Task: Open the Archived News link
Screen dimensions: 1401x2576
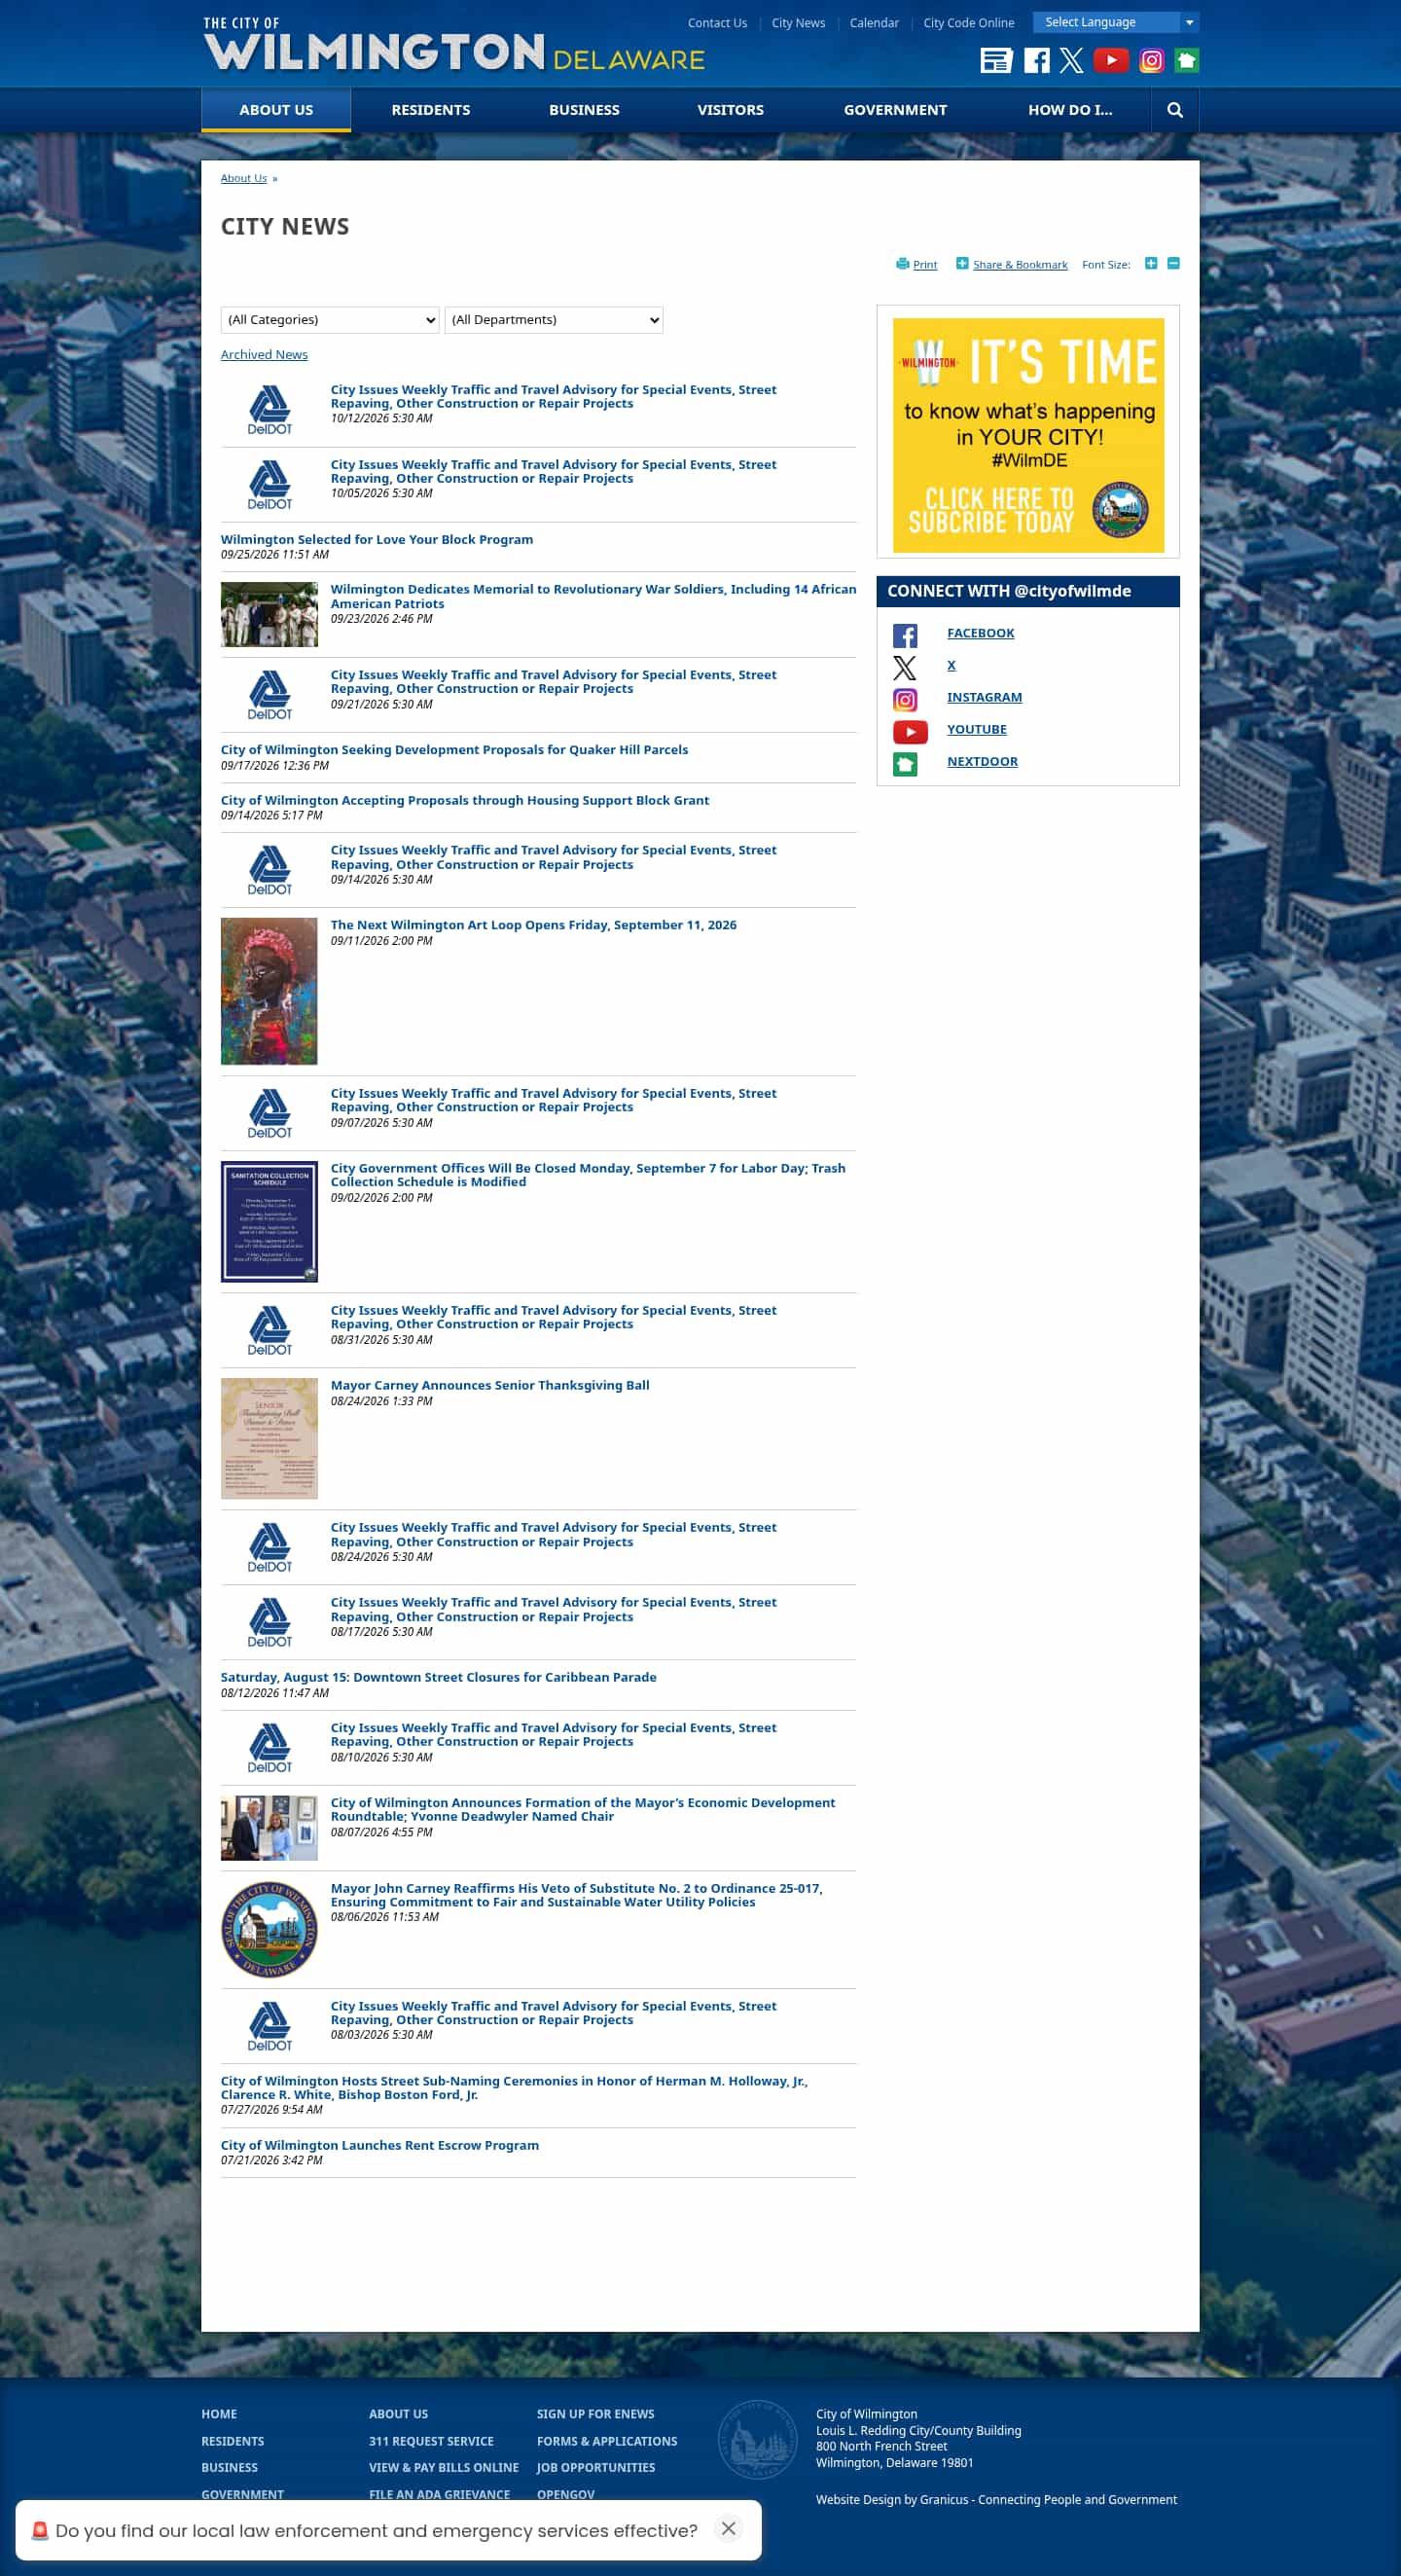Action: pyautogui.click(x=264, y=355)
